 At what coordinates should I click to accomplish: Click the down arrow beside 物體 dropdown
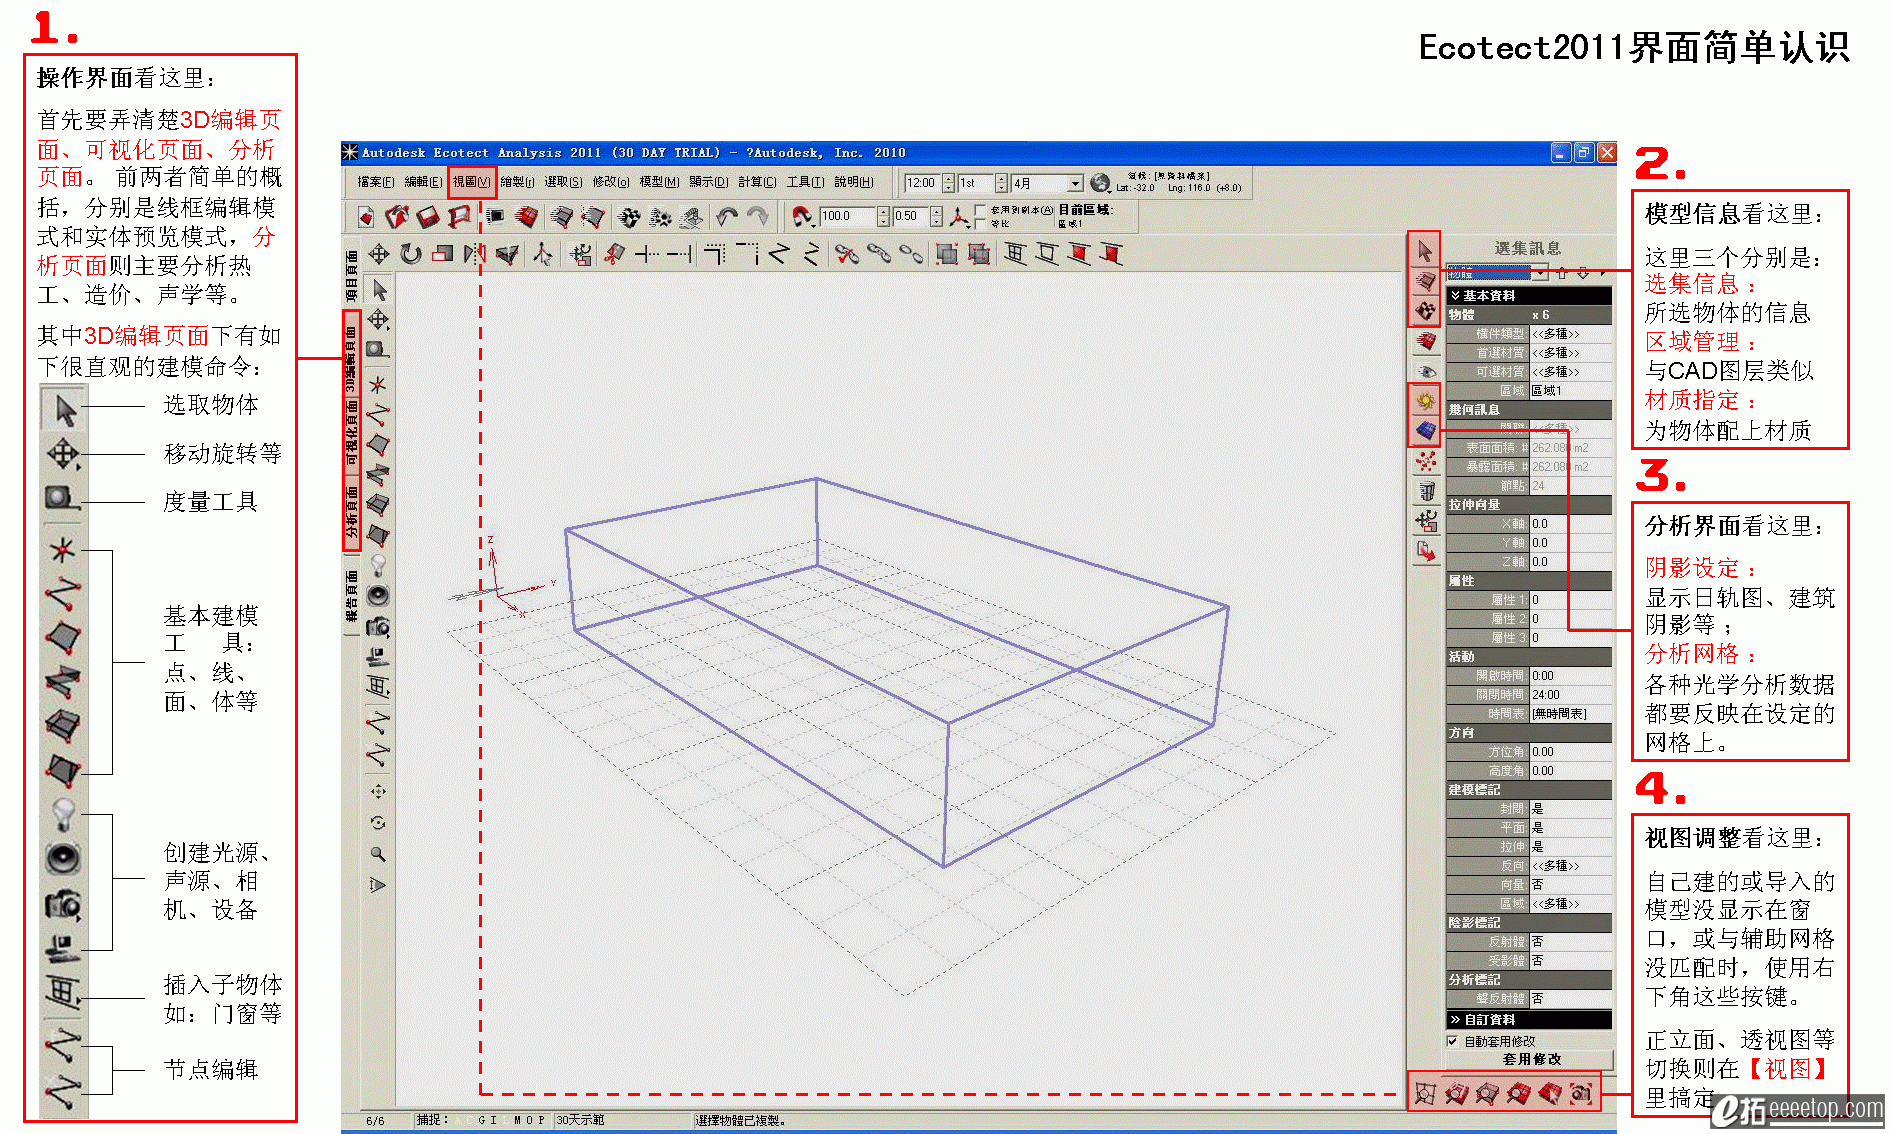(1583, 273)
